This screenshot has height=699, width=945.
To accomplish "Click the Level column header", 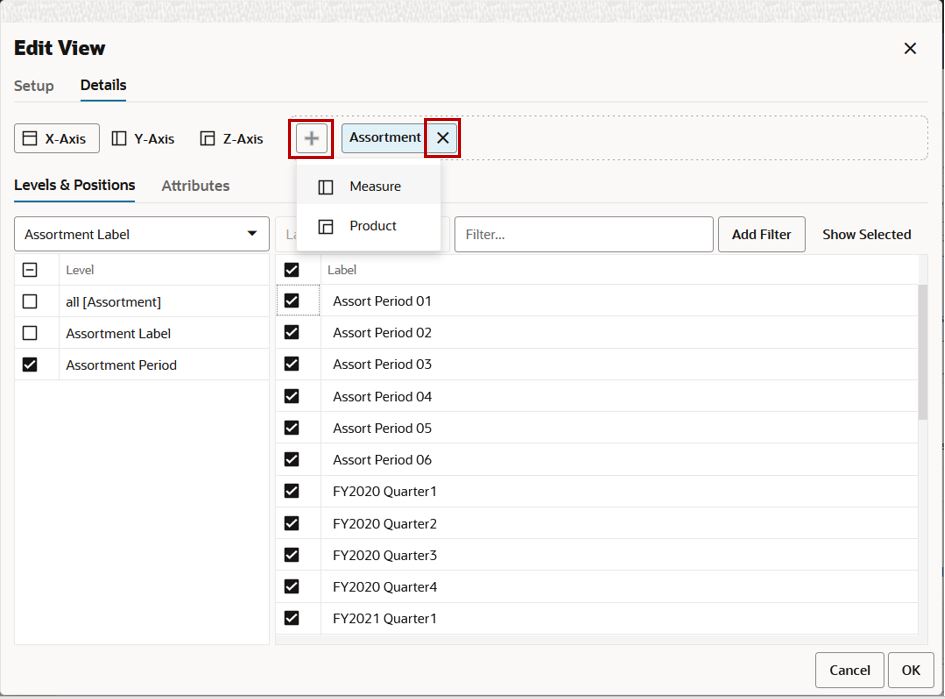I will pos(80,270).
